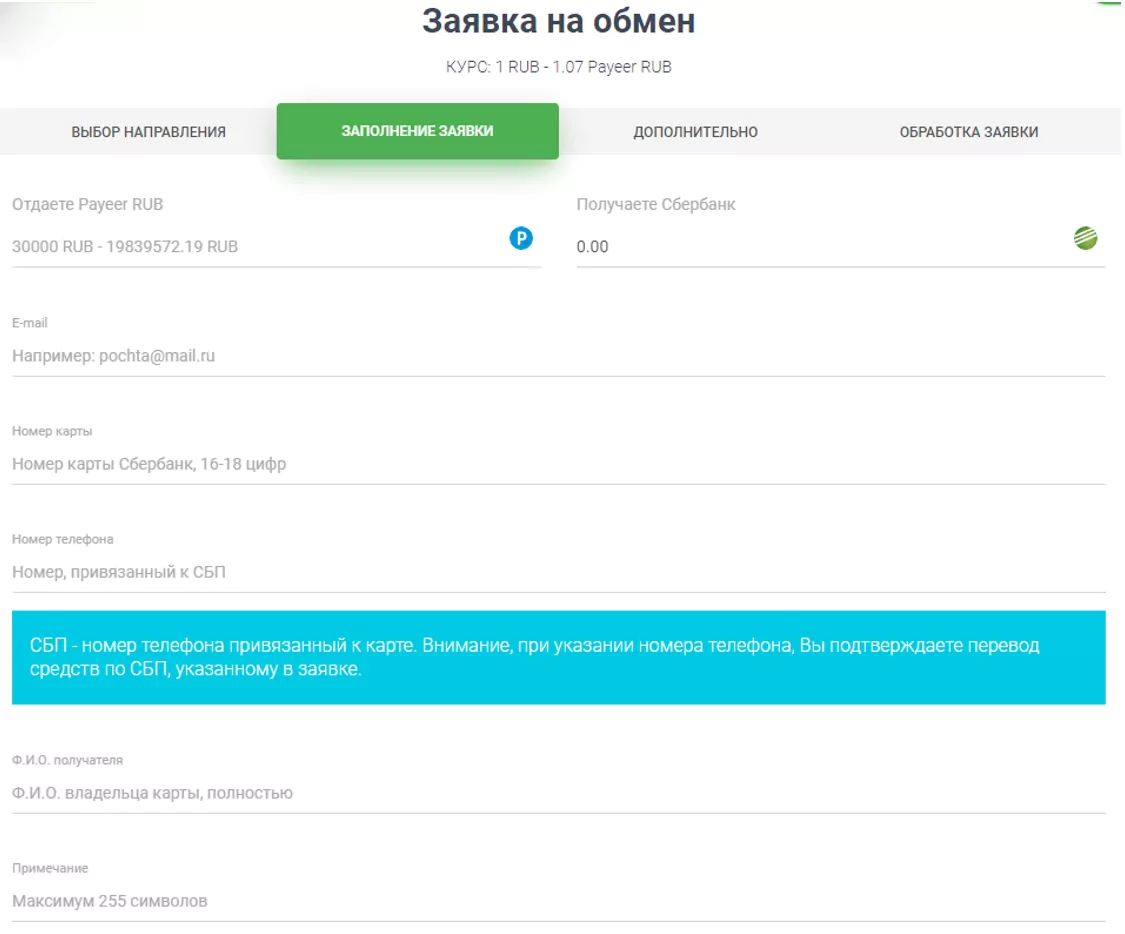Click the Номер карты input field

click(x=558, y=464)
